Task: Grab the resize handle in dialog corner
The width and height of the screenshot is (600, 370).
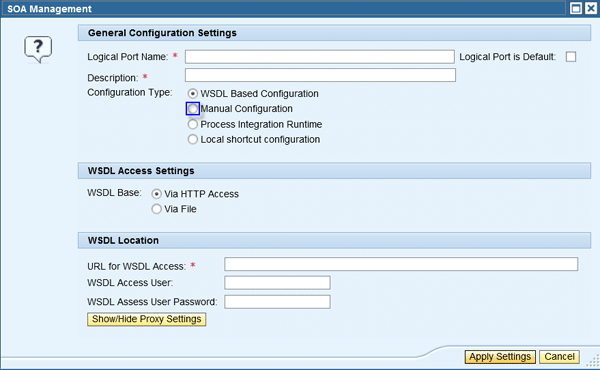Action: [593, 360]
